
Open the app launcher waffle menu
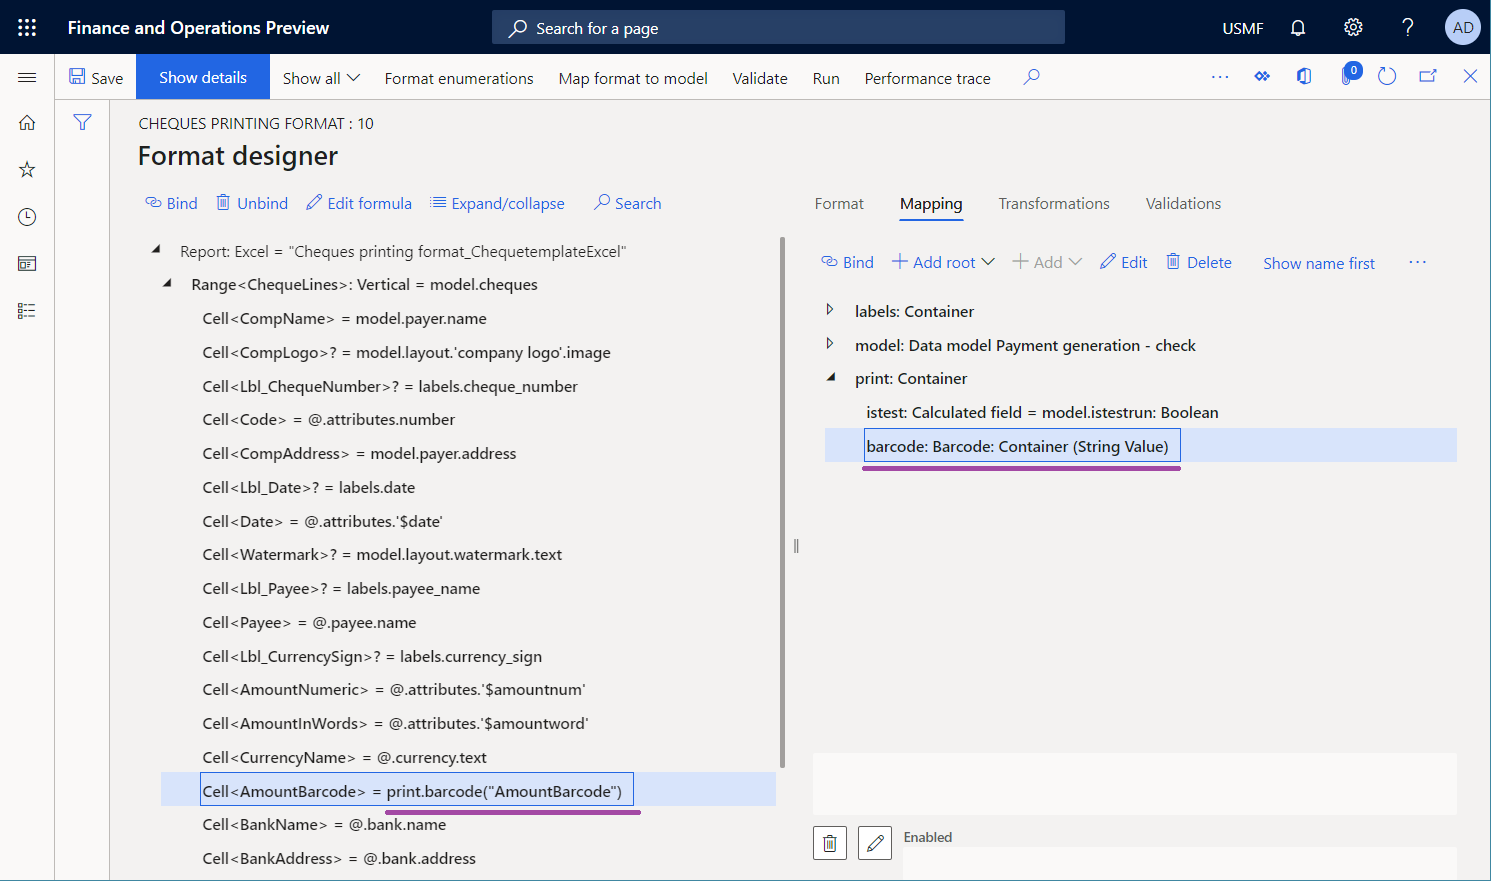(x=27, y=27)
